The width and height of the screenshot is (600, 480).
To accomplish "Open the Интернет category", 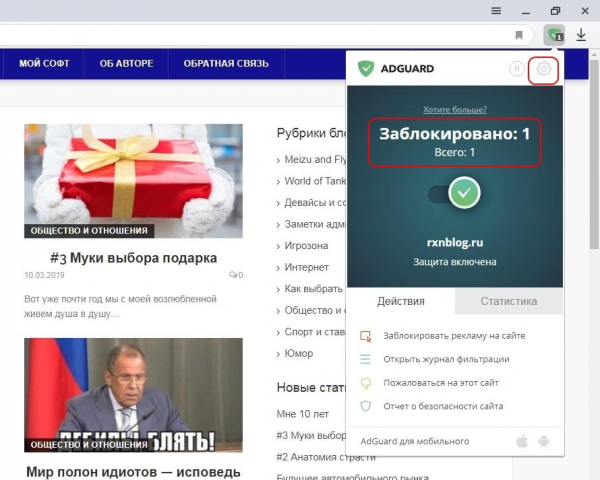I will click(307, 267).
